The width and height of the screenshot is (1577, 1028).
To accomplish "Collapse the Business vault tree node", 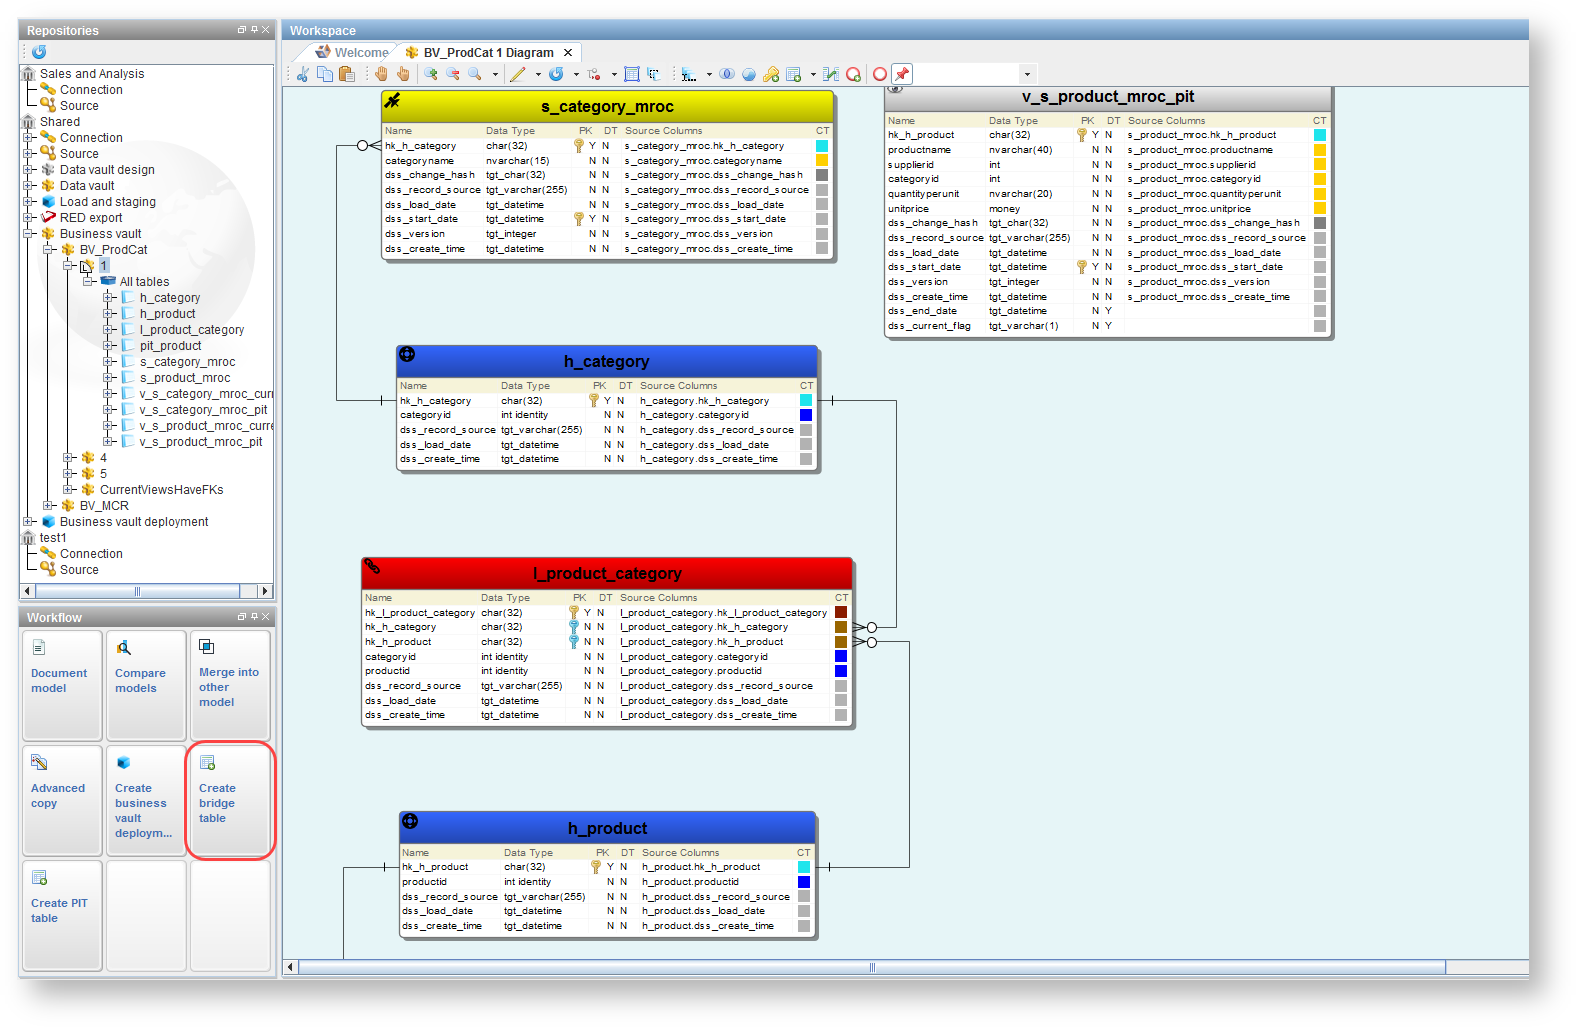I will pos(29,234).
